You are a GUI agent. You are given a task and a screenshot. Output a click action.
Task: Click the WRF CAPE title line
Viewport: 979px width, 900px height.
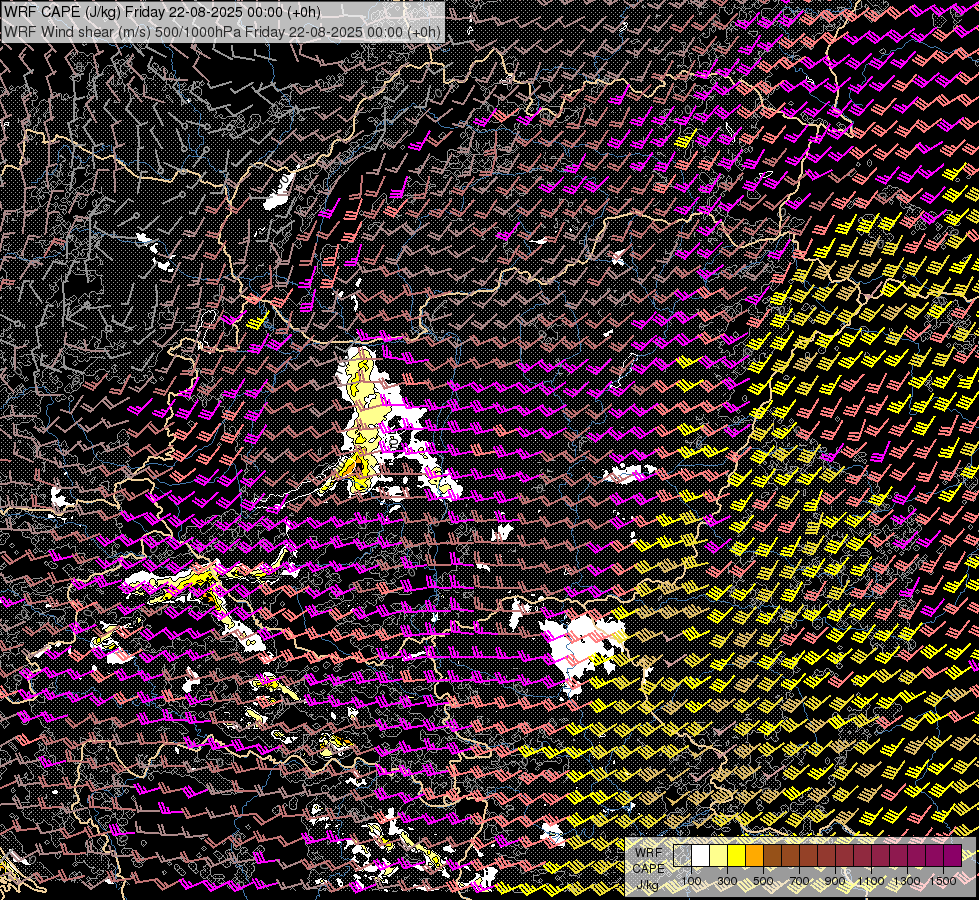[162, 12]
